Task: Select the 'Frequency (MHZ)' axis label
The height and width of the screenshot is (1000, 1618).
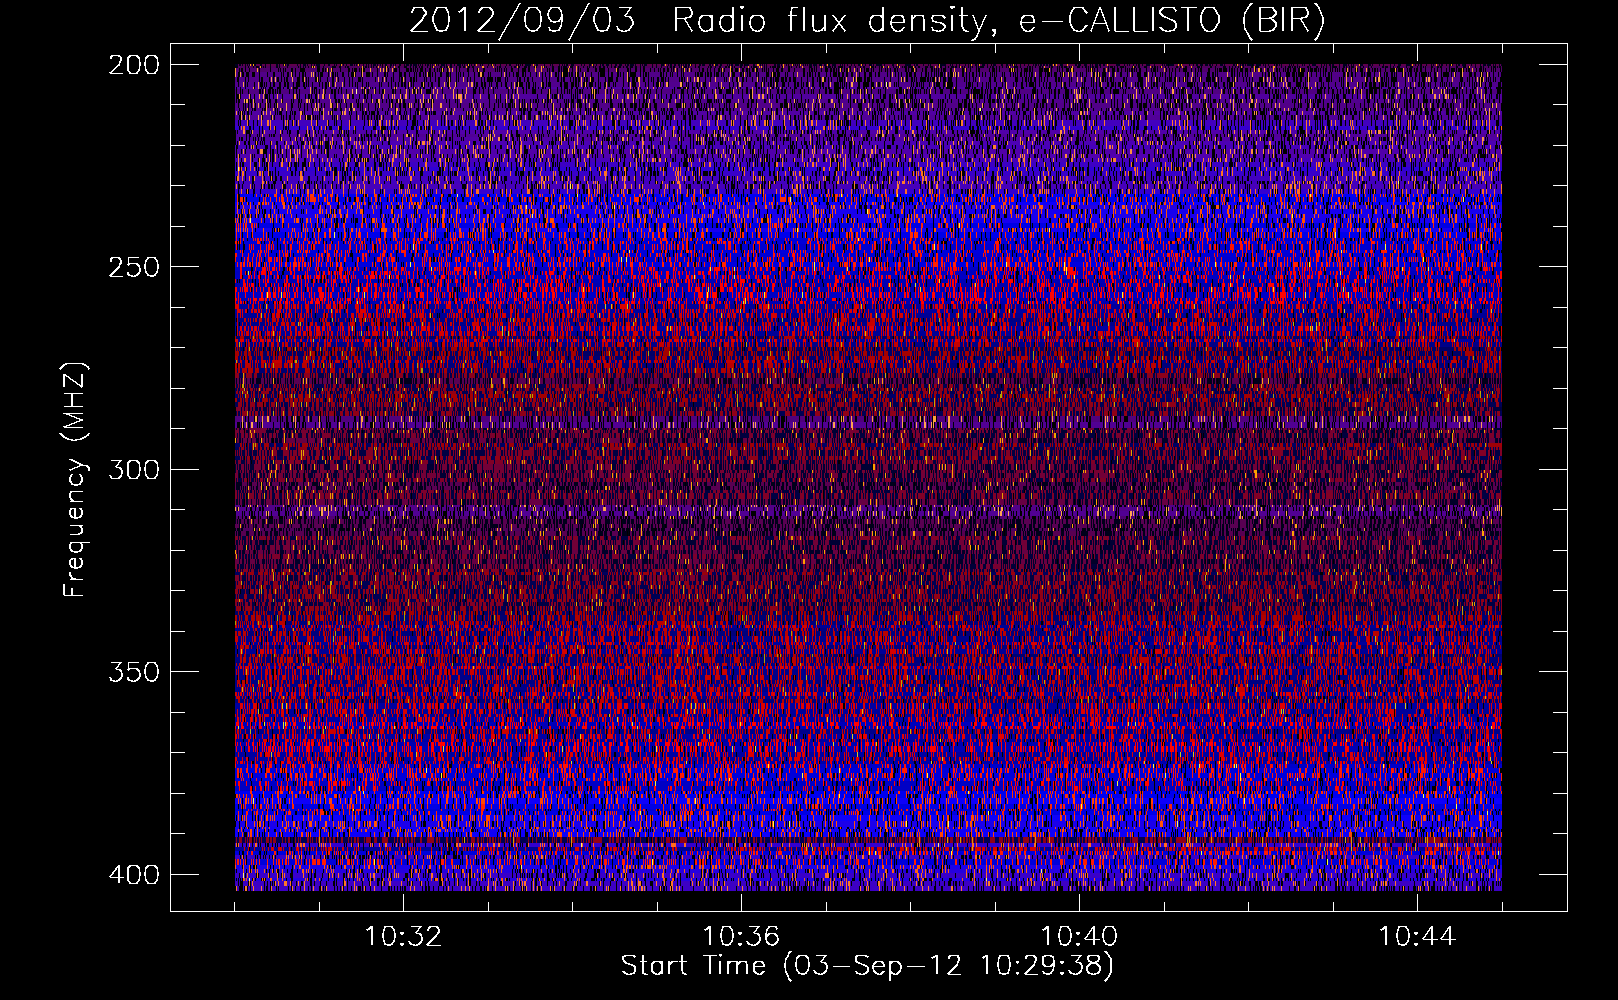Action: [x=75, y=480]
